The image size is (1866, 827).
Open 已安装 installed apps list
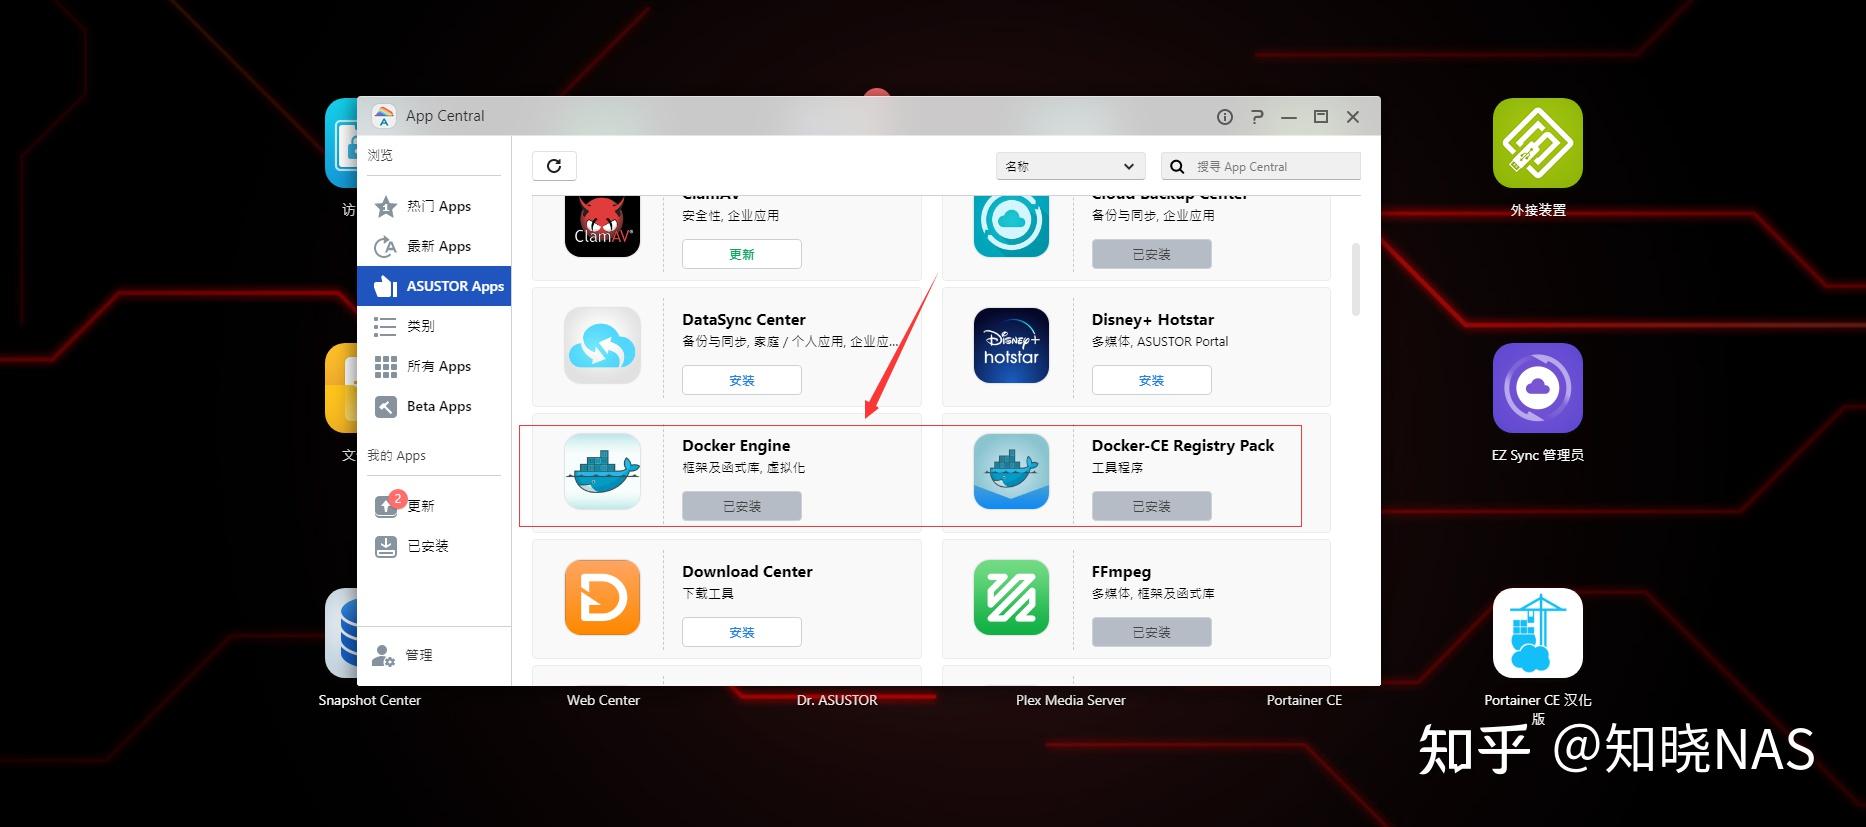pos(434,546)
